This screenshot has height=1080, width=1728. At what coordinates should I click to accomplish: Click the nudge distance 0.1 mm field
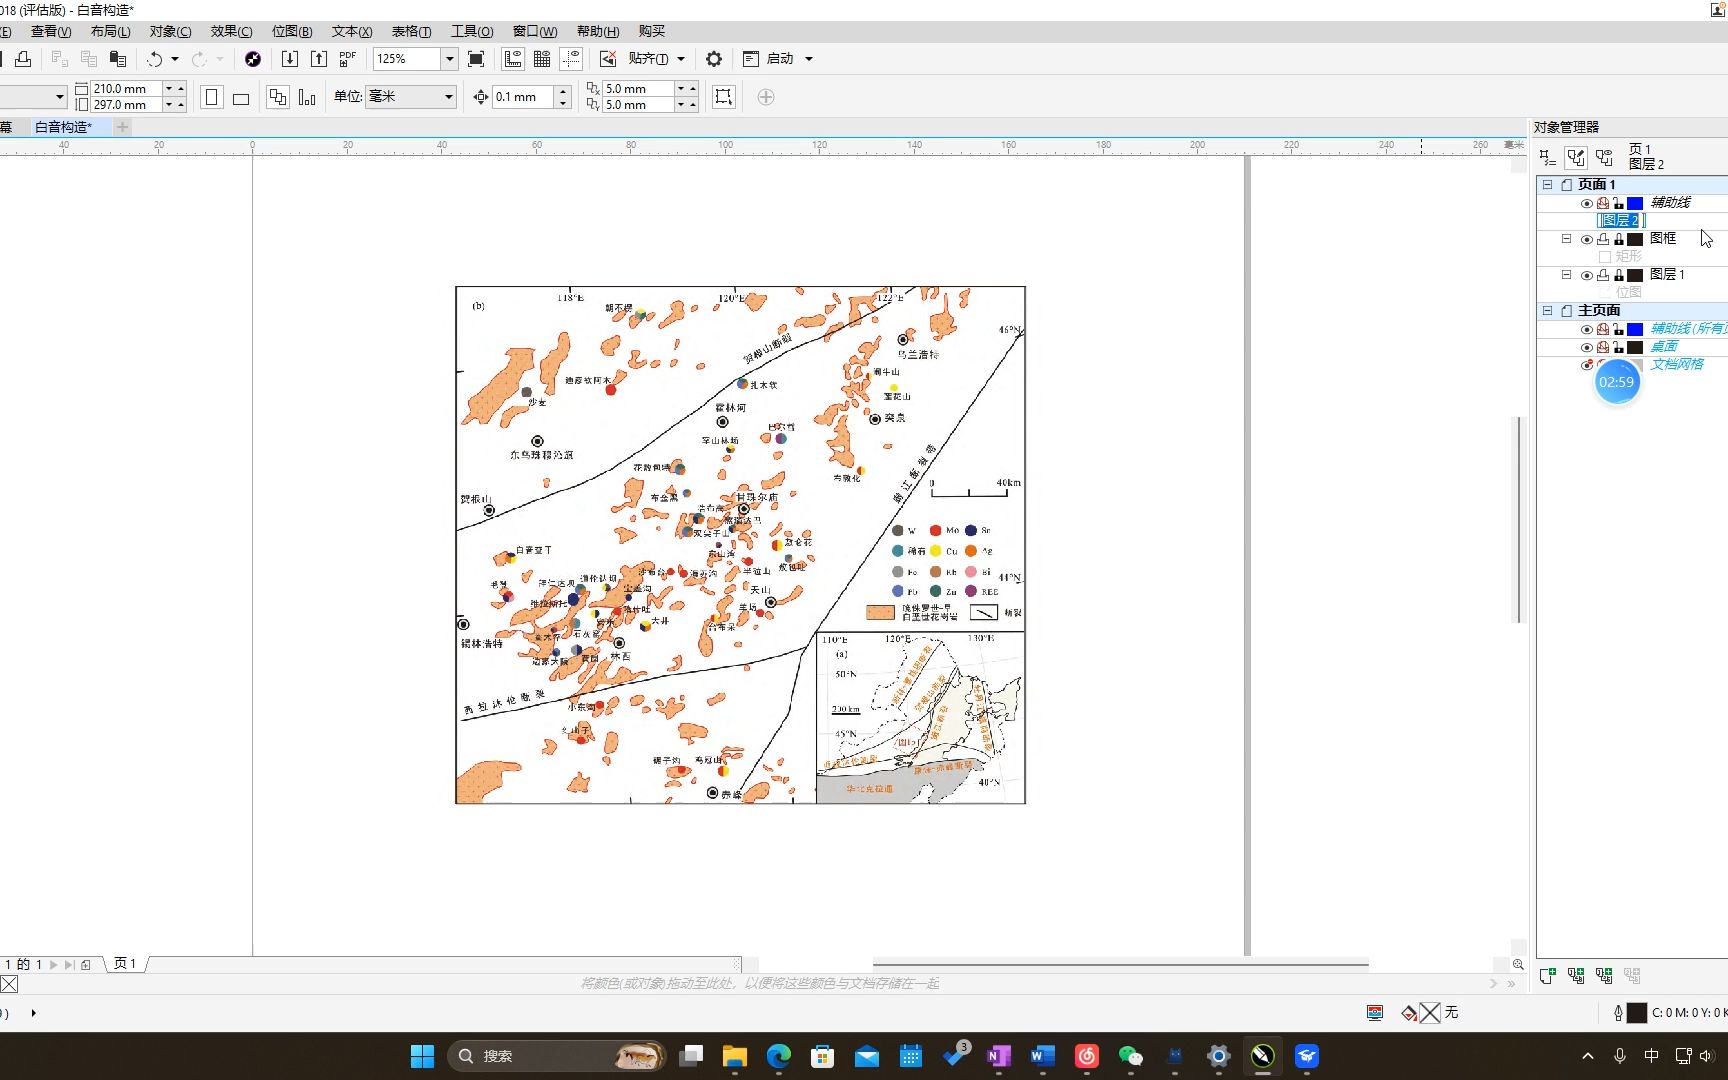coord(523,97)
